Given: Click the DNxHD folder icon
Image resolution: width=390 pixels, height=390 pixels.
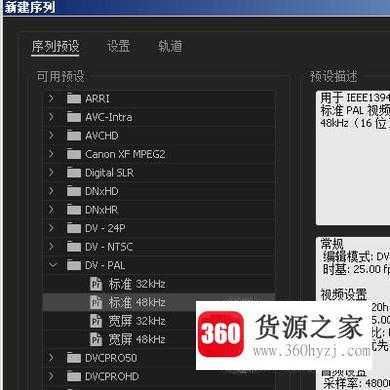Looking at the screenshot, I should point(74,191).
